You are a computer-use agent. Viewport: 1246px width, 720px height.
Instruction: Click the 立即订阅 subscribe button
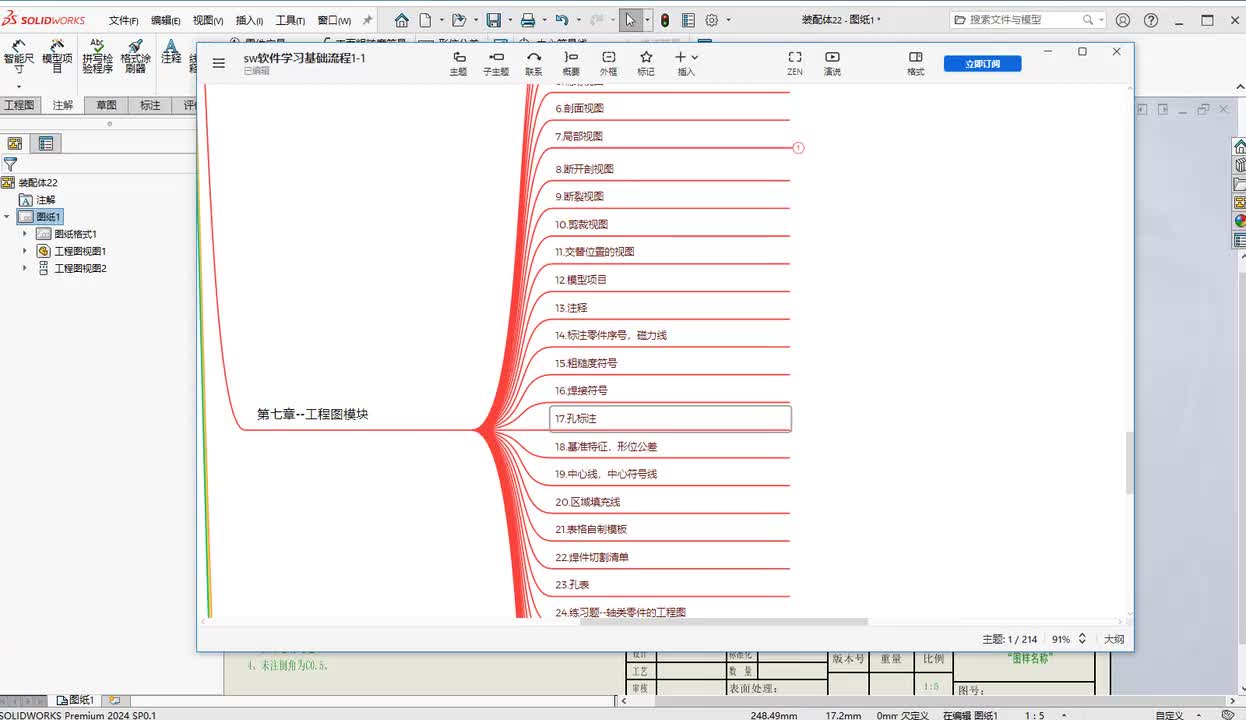(x=982, y=63)
